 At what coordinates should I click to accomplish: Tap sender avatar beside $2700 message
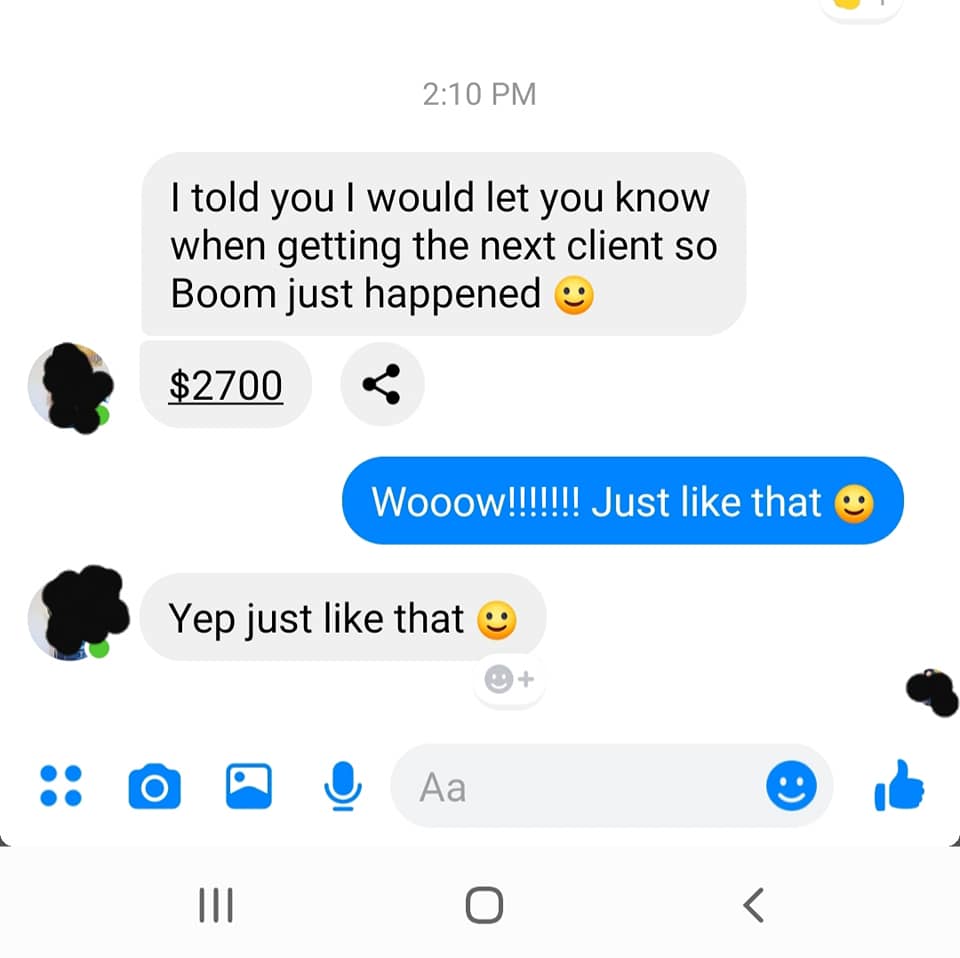click(x=69, y=386)
